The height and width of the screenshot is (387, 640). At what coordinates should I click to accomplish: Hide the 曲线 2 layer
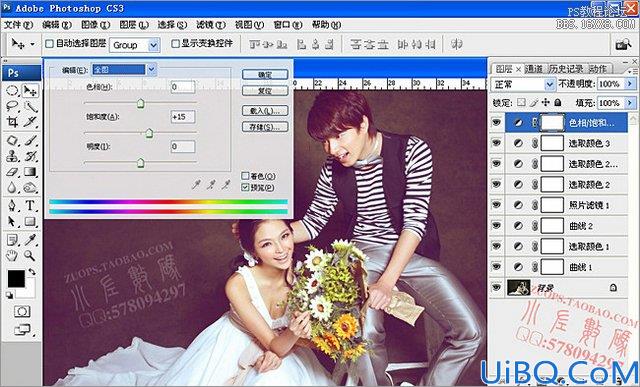[496, 225]
